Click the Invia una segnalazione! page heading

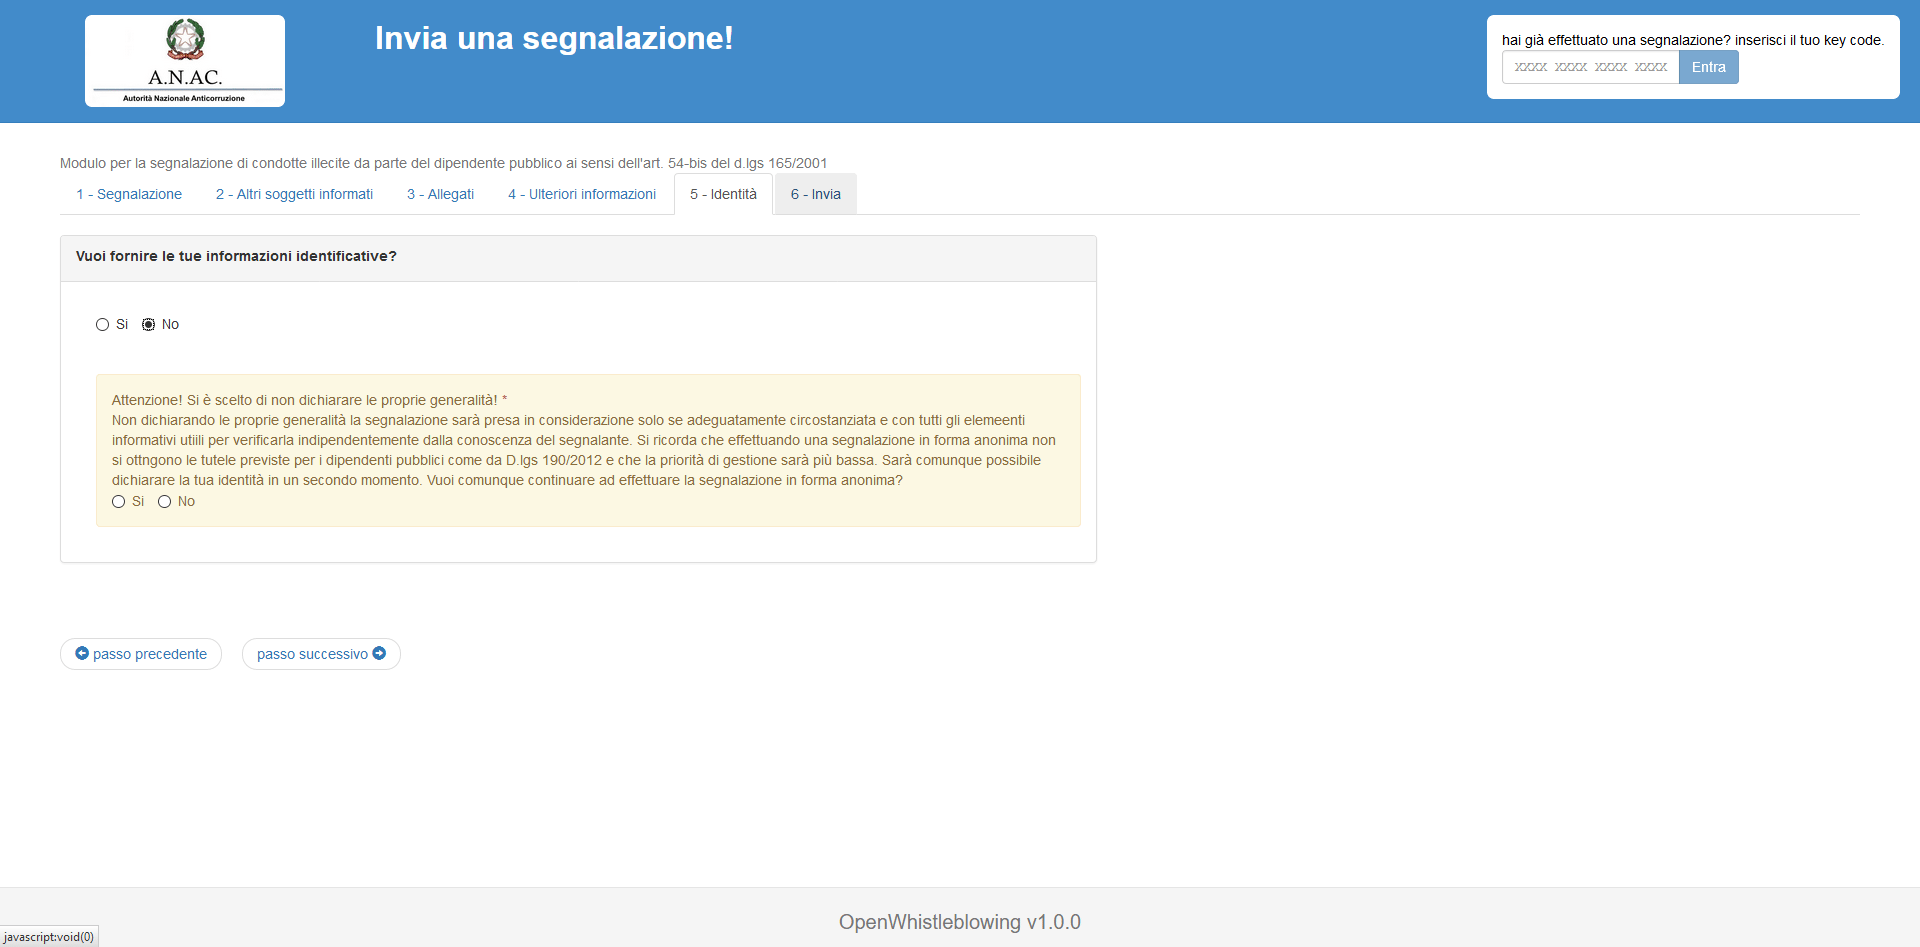click(554, 38)
